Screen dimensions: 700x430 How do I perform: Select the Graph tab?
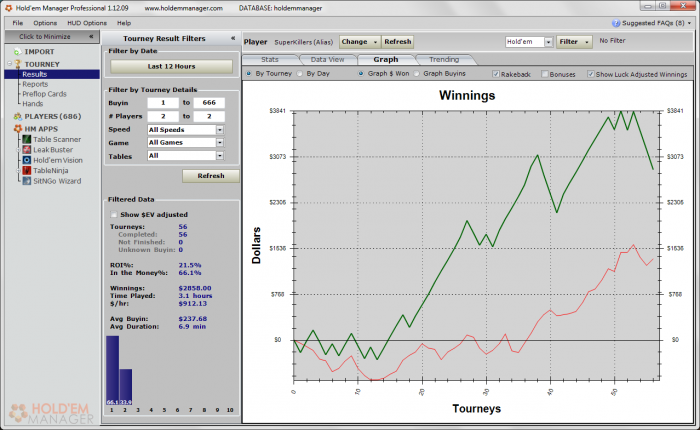click(386, 59)
